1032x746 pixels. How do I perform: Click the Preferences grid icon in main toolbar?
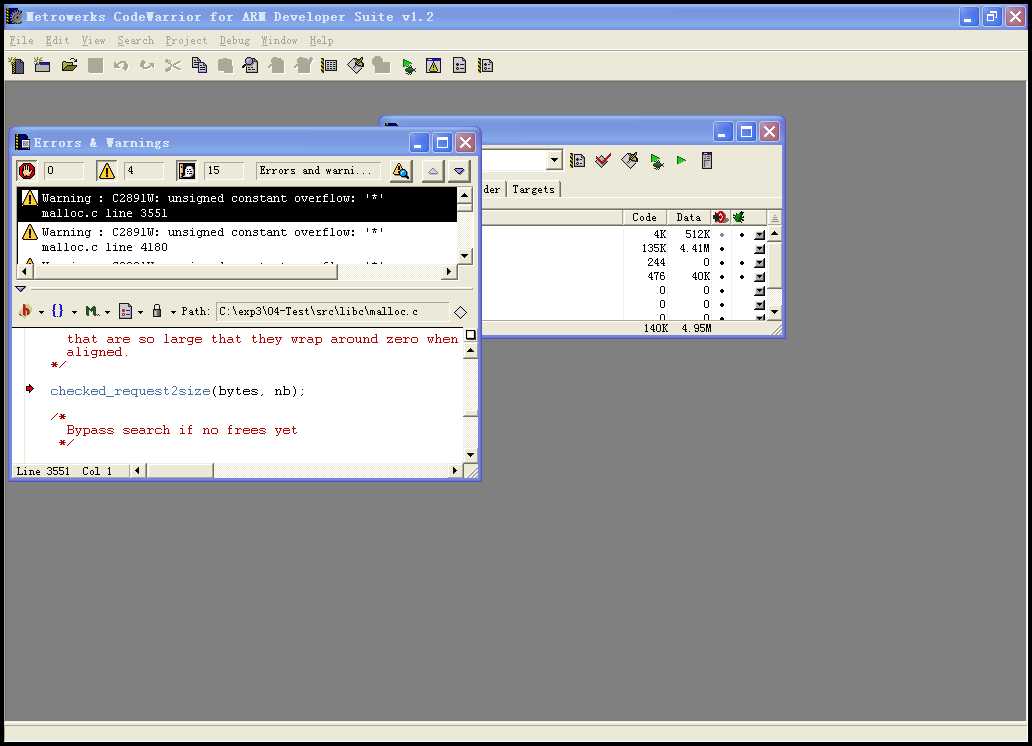point(329,65)
